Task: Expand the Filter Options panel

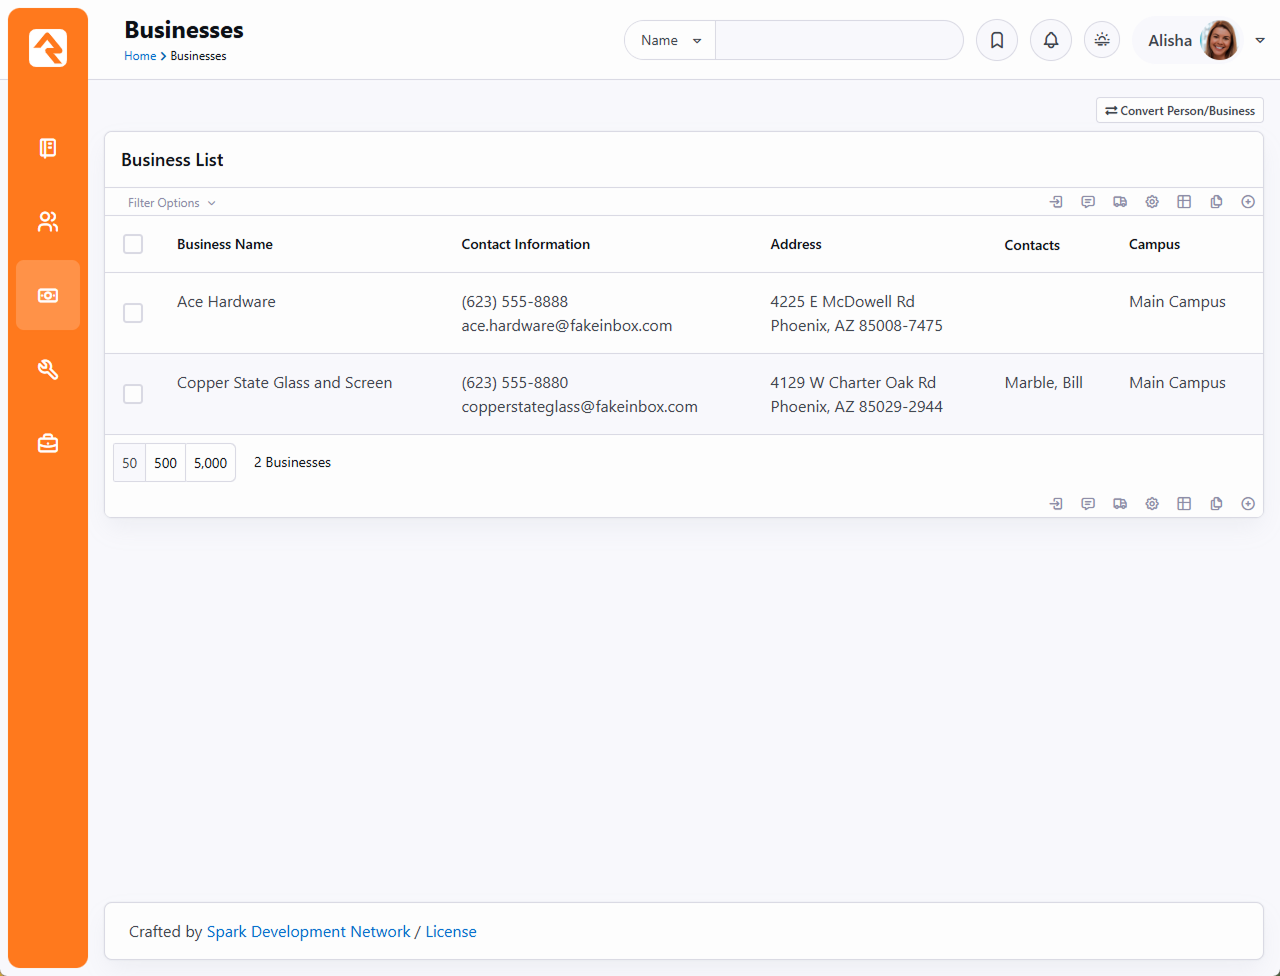Action: coord(171,203)
